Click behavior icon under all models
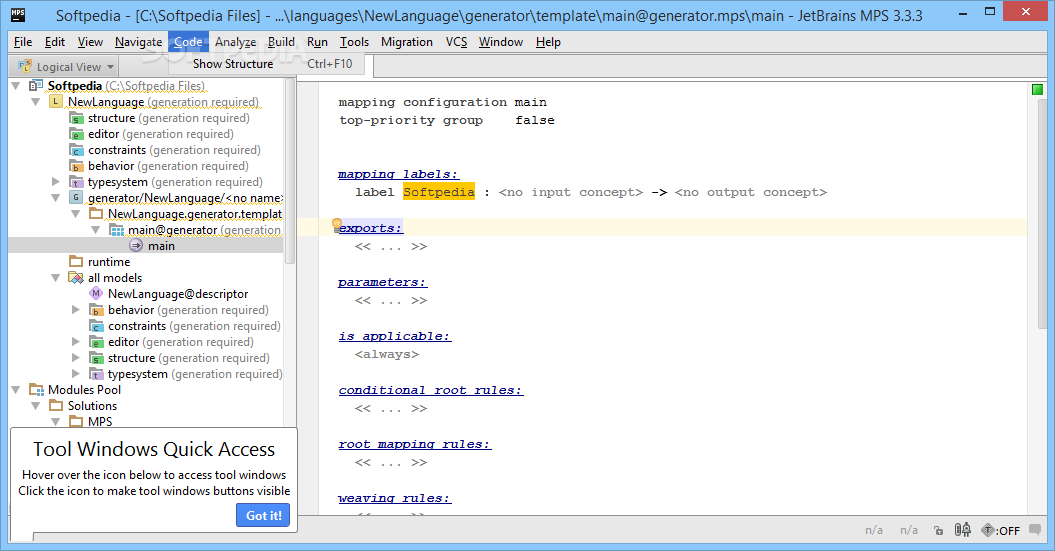 (96, 309)
